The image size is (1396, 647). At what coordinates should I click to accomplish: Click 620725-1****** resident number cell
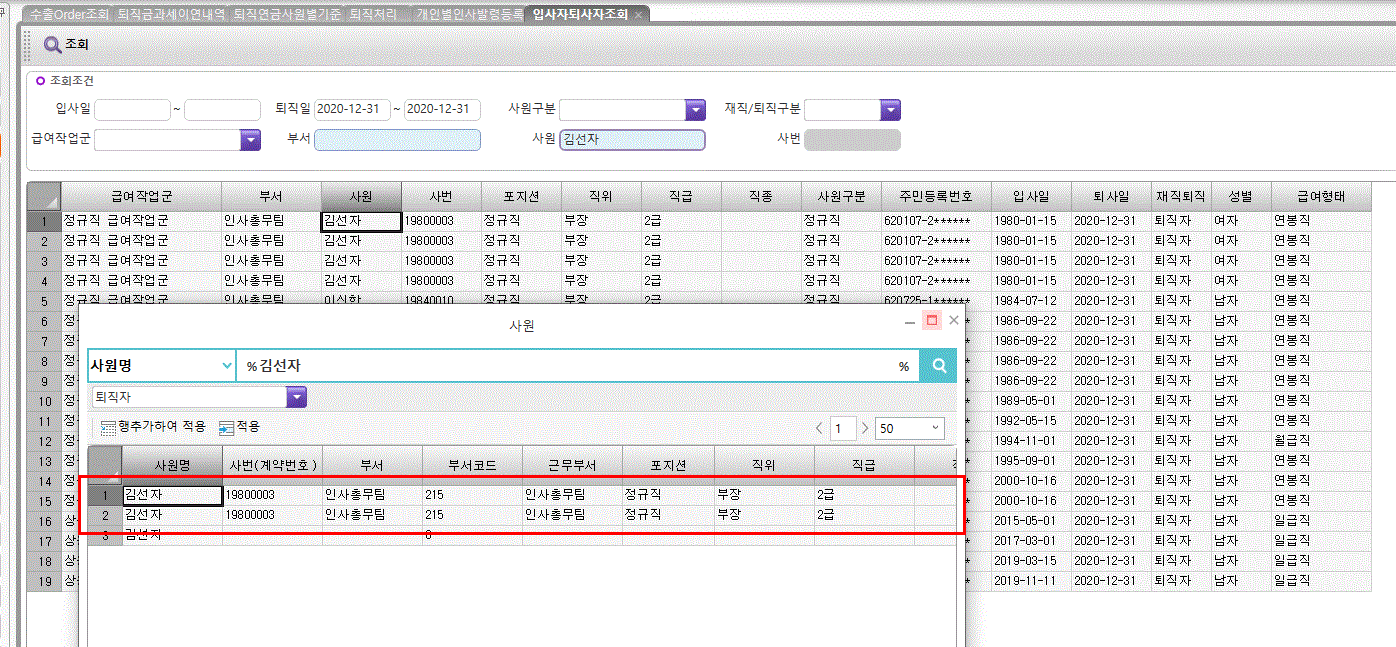click(x=936, y=300)
